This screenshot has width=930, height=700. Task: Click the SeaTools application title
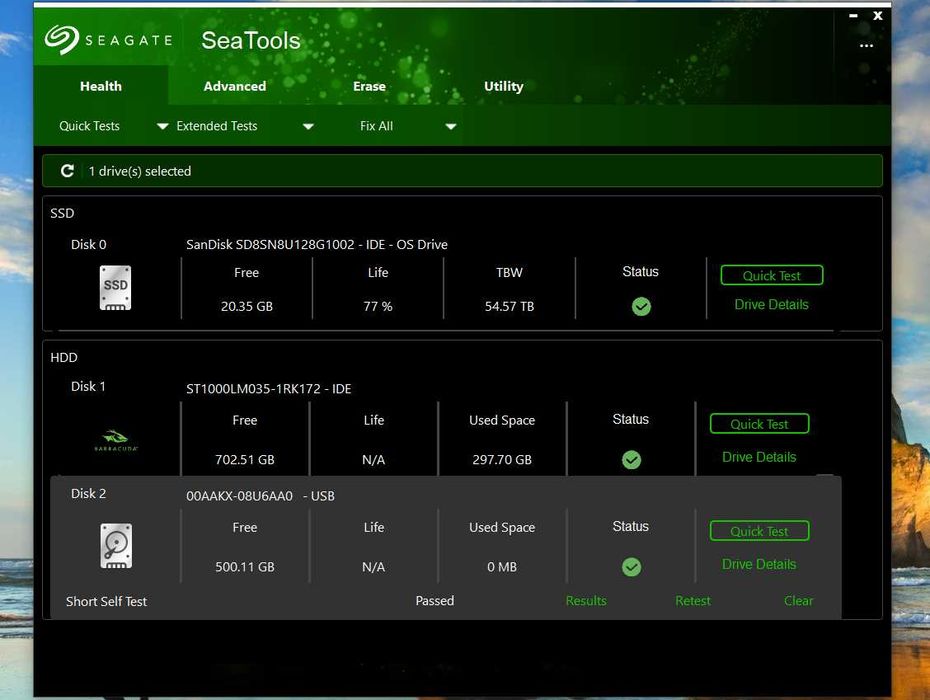tap(251, 40)
